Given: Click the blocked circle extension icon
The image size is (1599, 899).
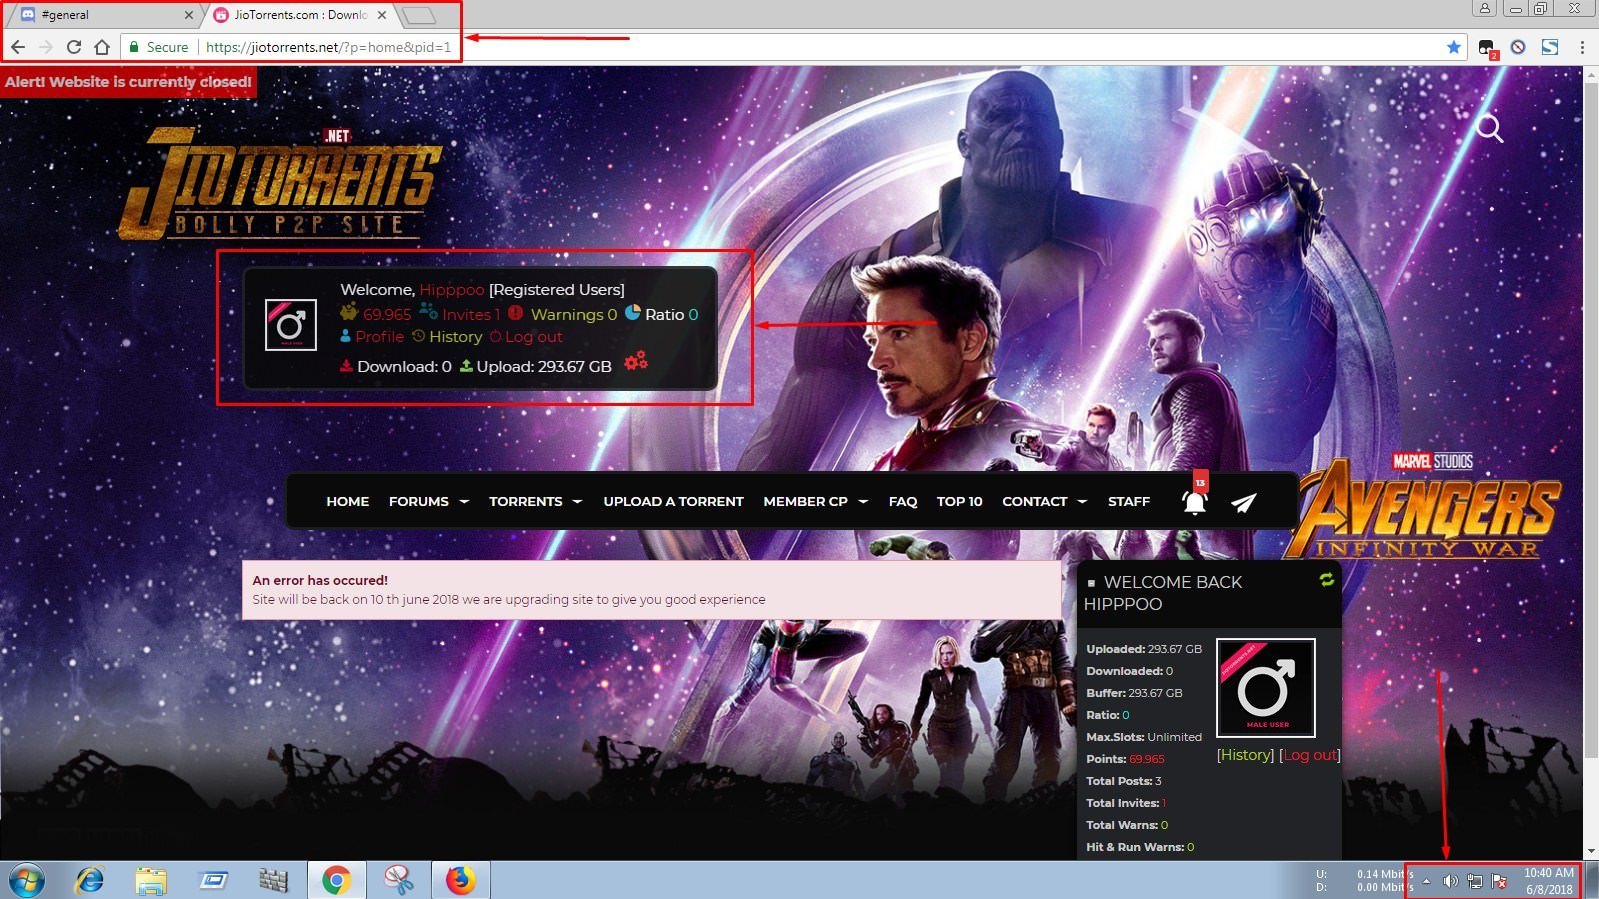Looking at the screenshot, I should pyautogui.click(x=1518, y=47).
